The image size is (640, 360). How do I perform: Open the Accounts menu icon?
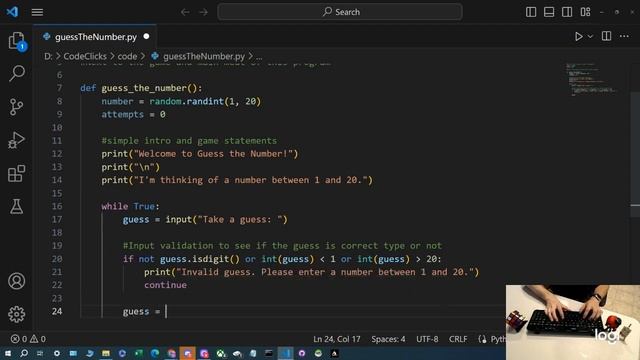(17, 281)
